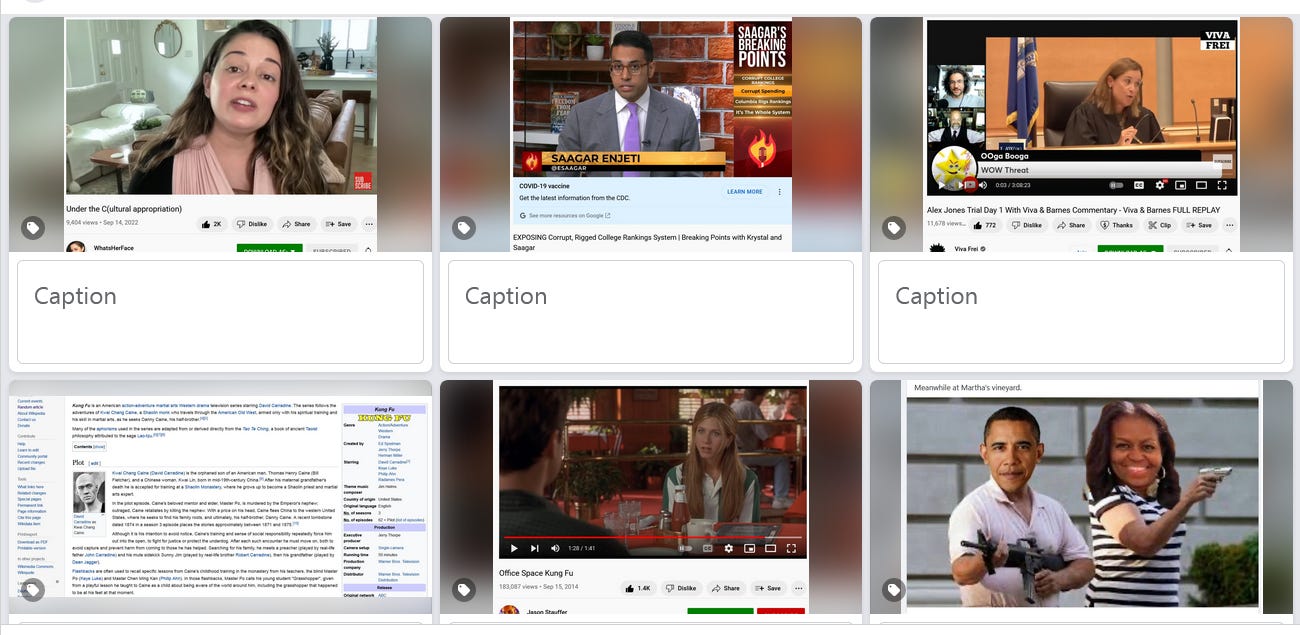The image size is (1300, 635).
Task: Click tag icon on Office Space Kung Fu card
Action: click(464, 591)
